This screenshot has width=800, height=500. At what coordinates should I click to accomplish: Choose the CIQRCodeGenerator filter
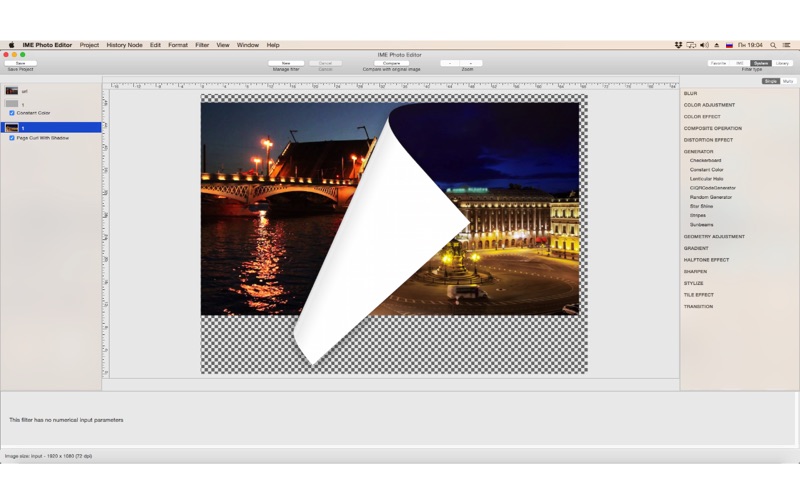pyautogui.click(x=713, y=188)
